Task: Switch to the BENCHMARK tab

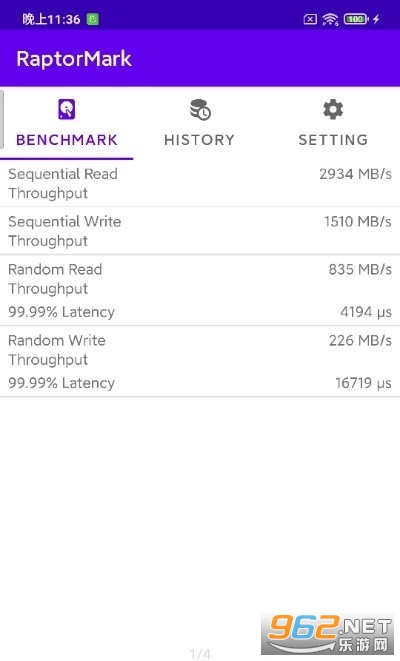Action: (x=67, y=123)
